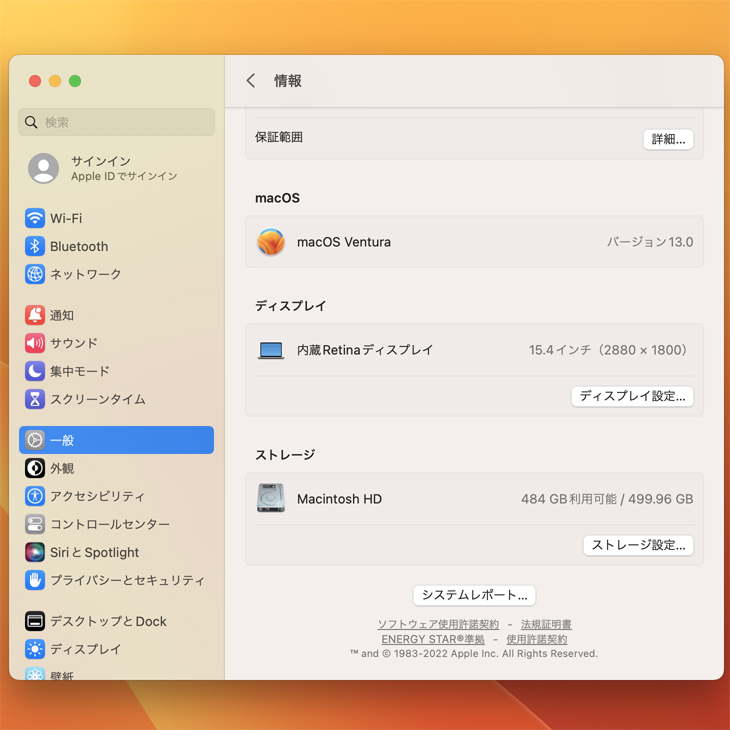Image resolution: width=730 pixels, height=730 pixels.
Task: Focus the 検索 search field
Action: pyautogui.click(x=116, y=122)
